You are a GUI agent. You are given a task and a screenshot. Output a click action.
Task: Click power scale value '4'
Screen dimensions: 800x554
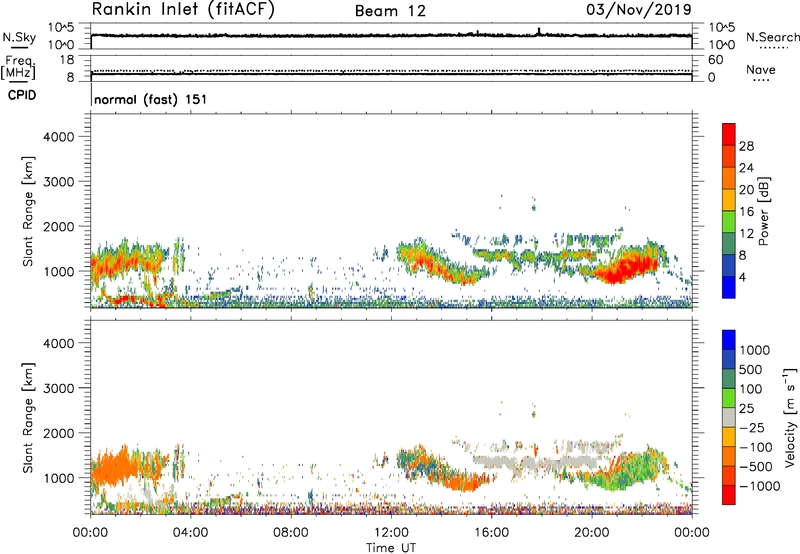pyautogui.click(x=743, y=277)
